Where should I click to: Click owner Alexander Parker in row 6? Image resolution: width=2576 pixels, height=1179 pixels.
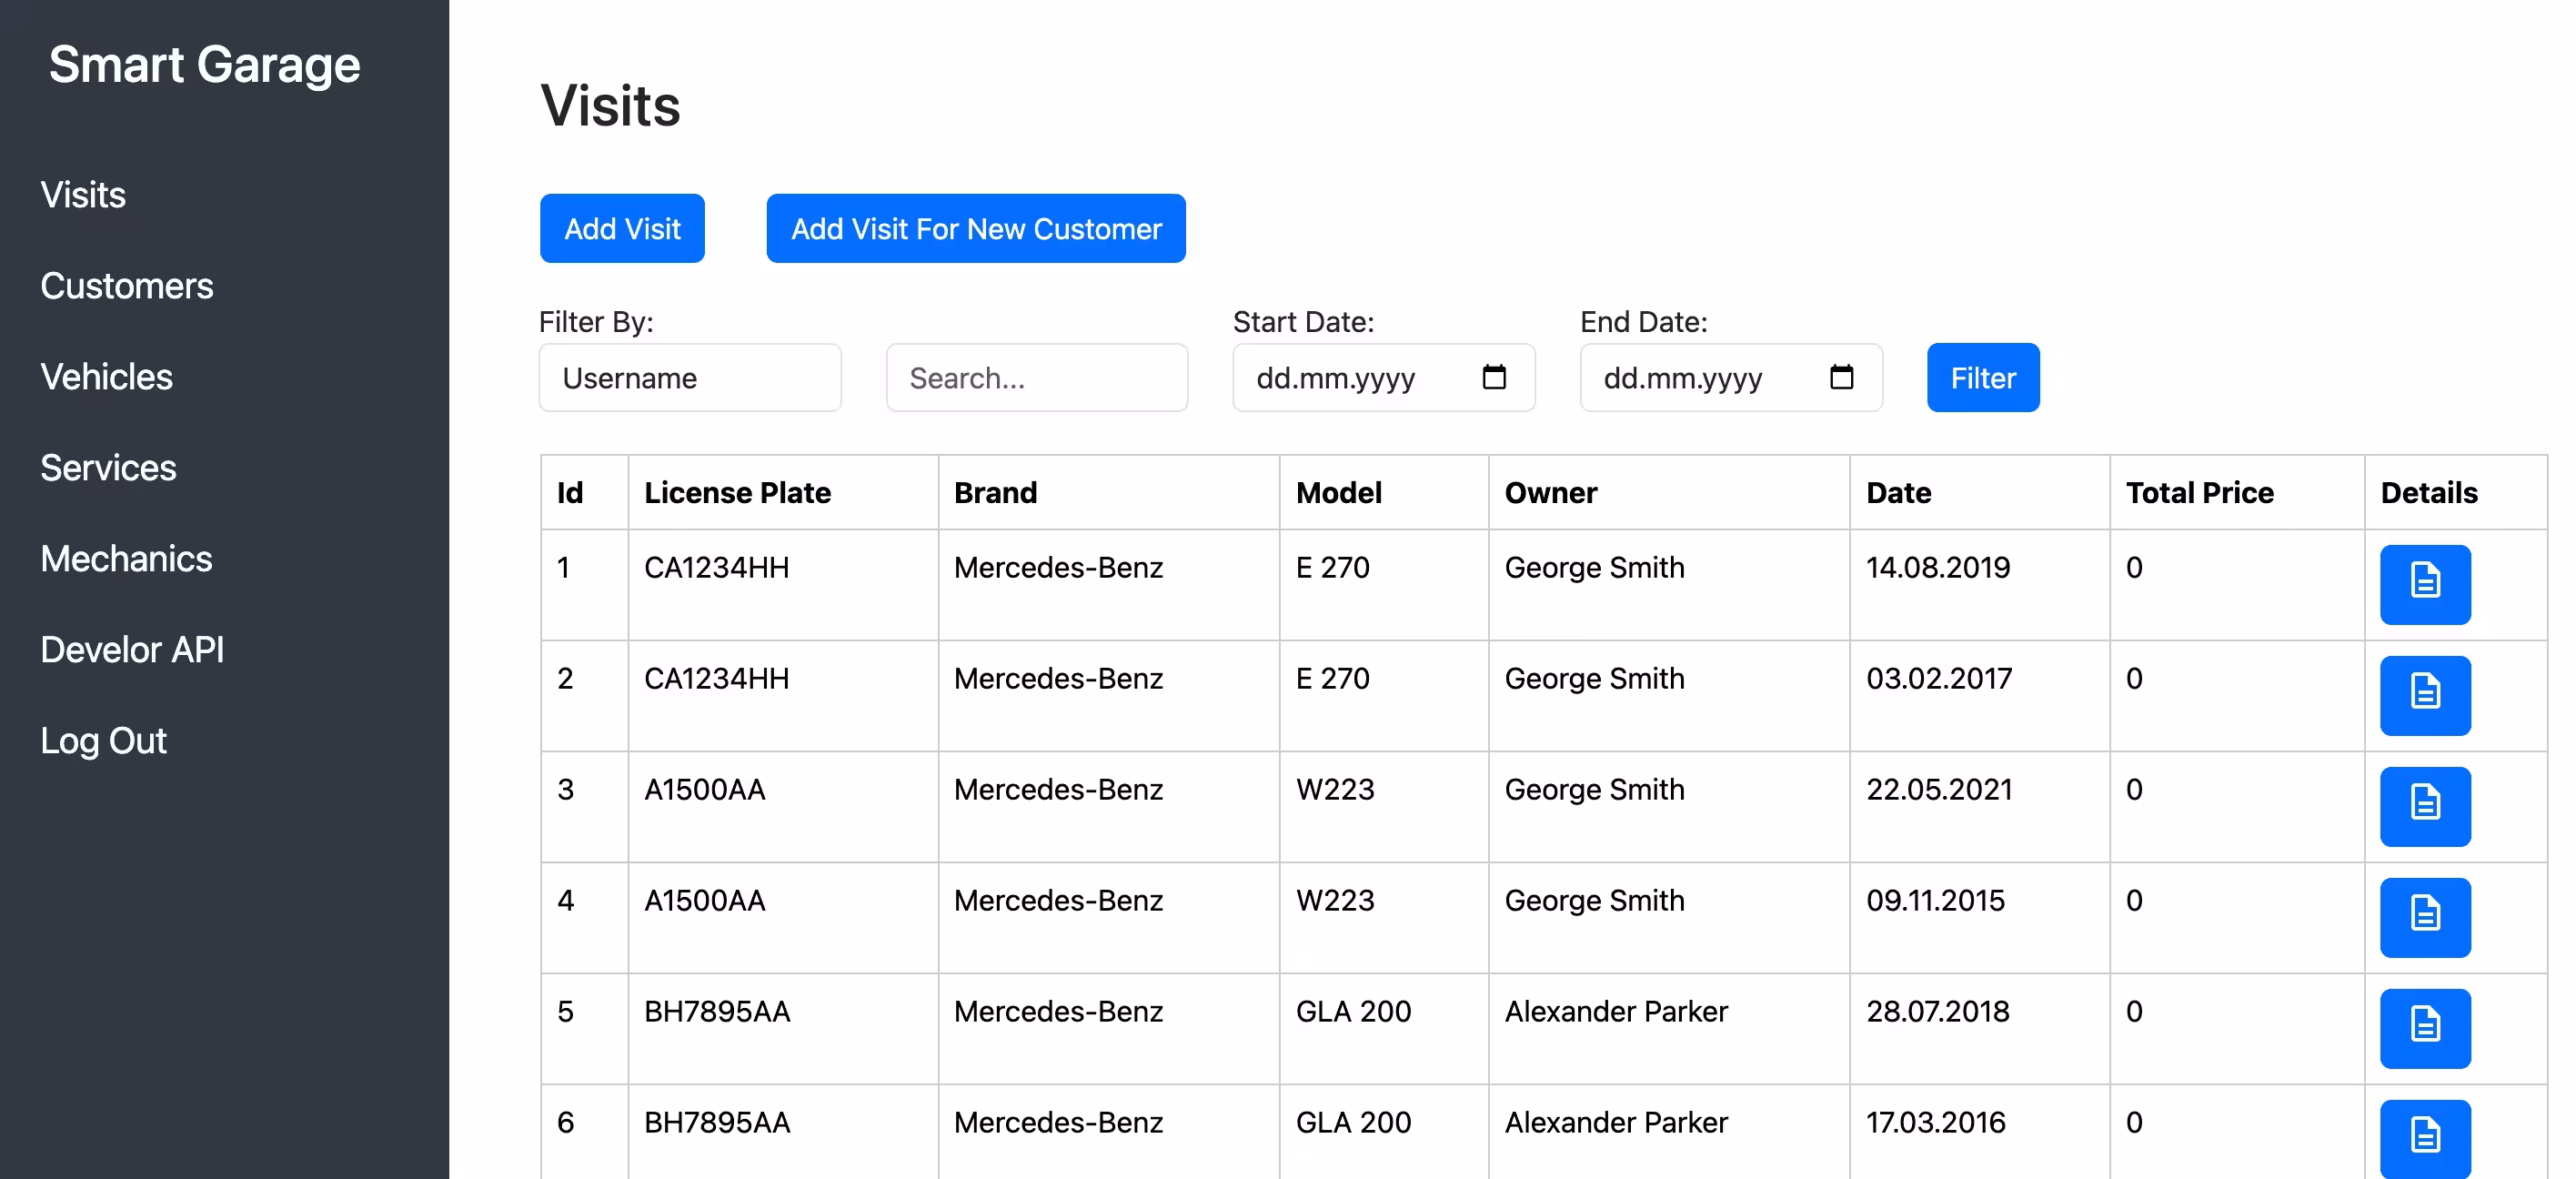pyautogui.click(x=1616, y=1123)
